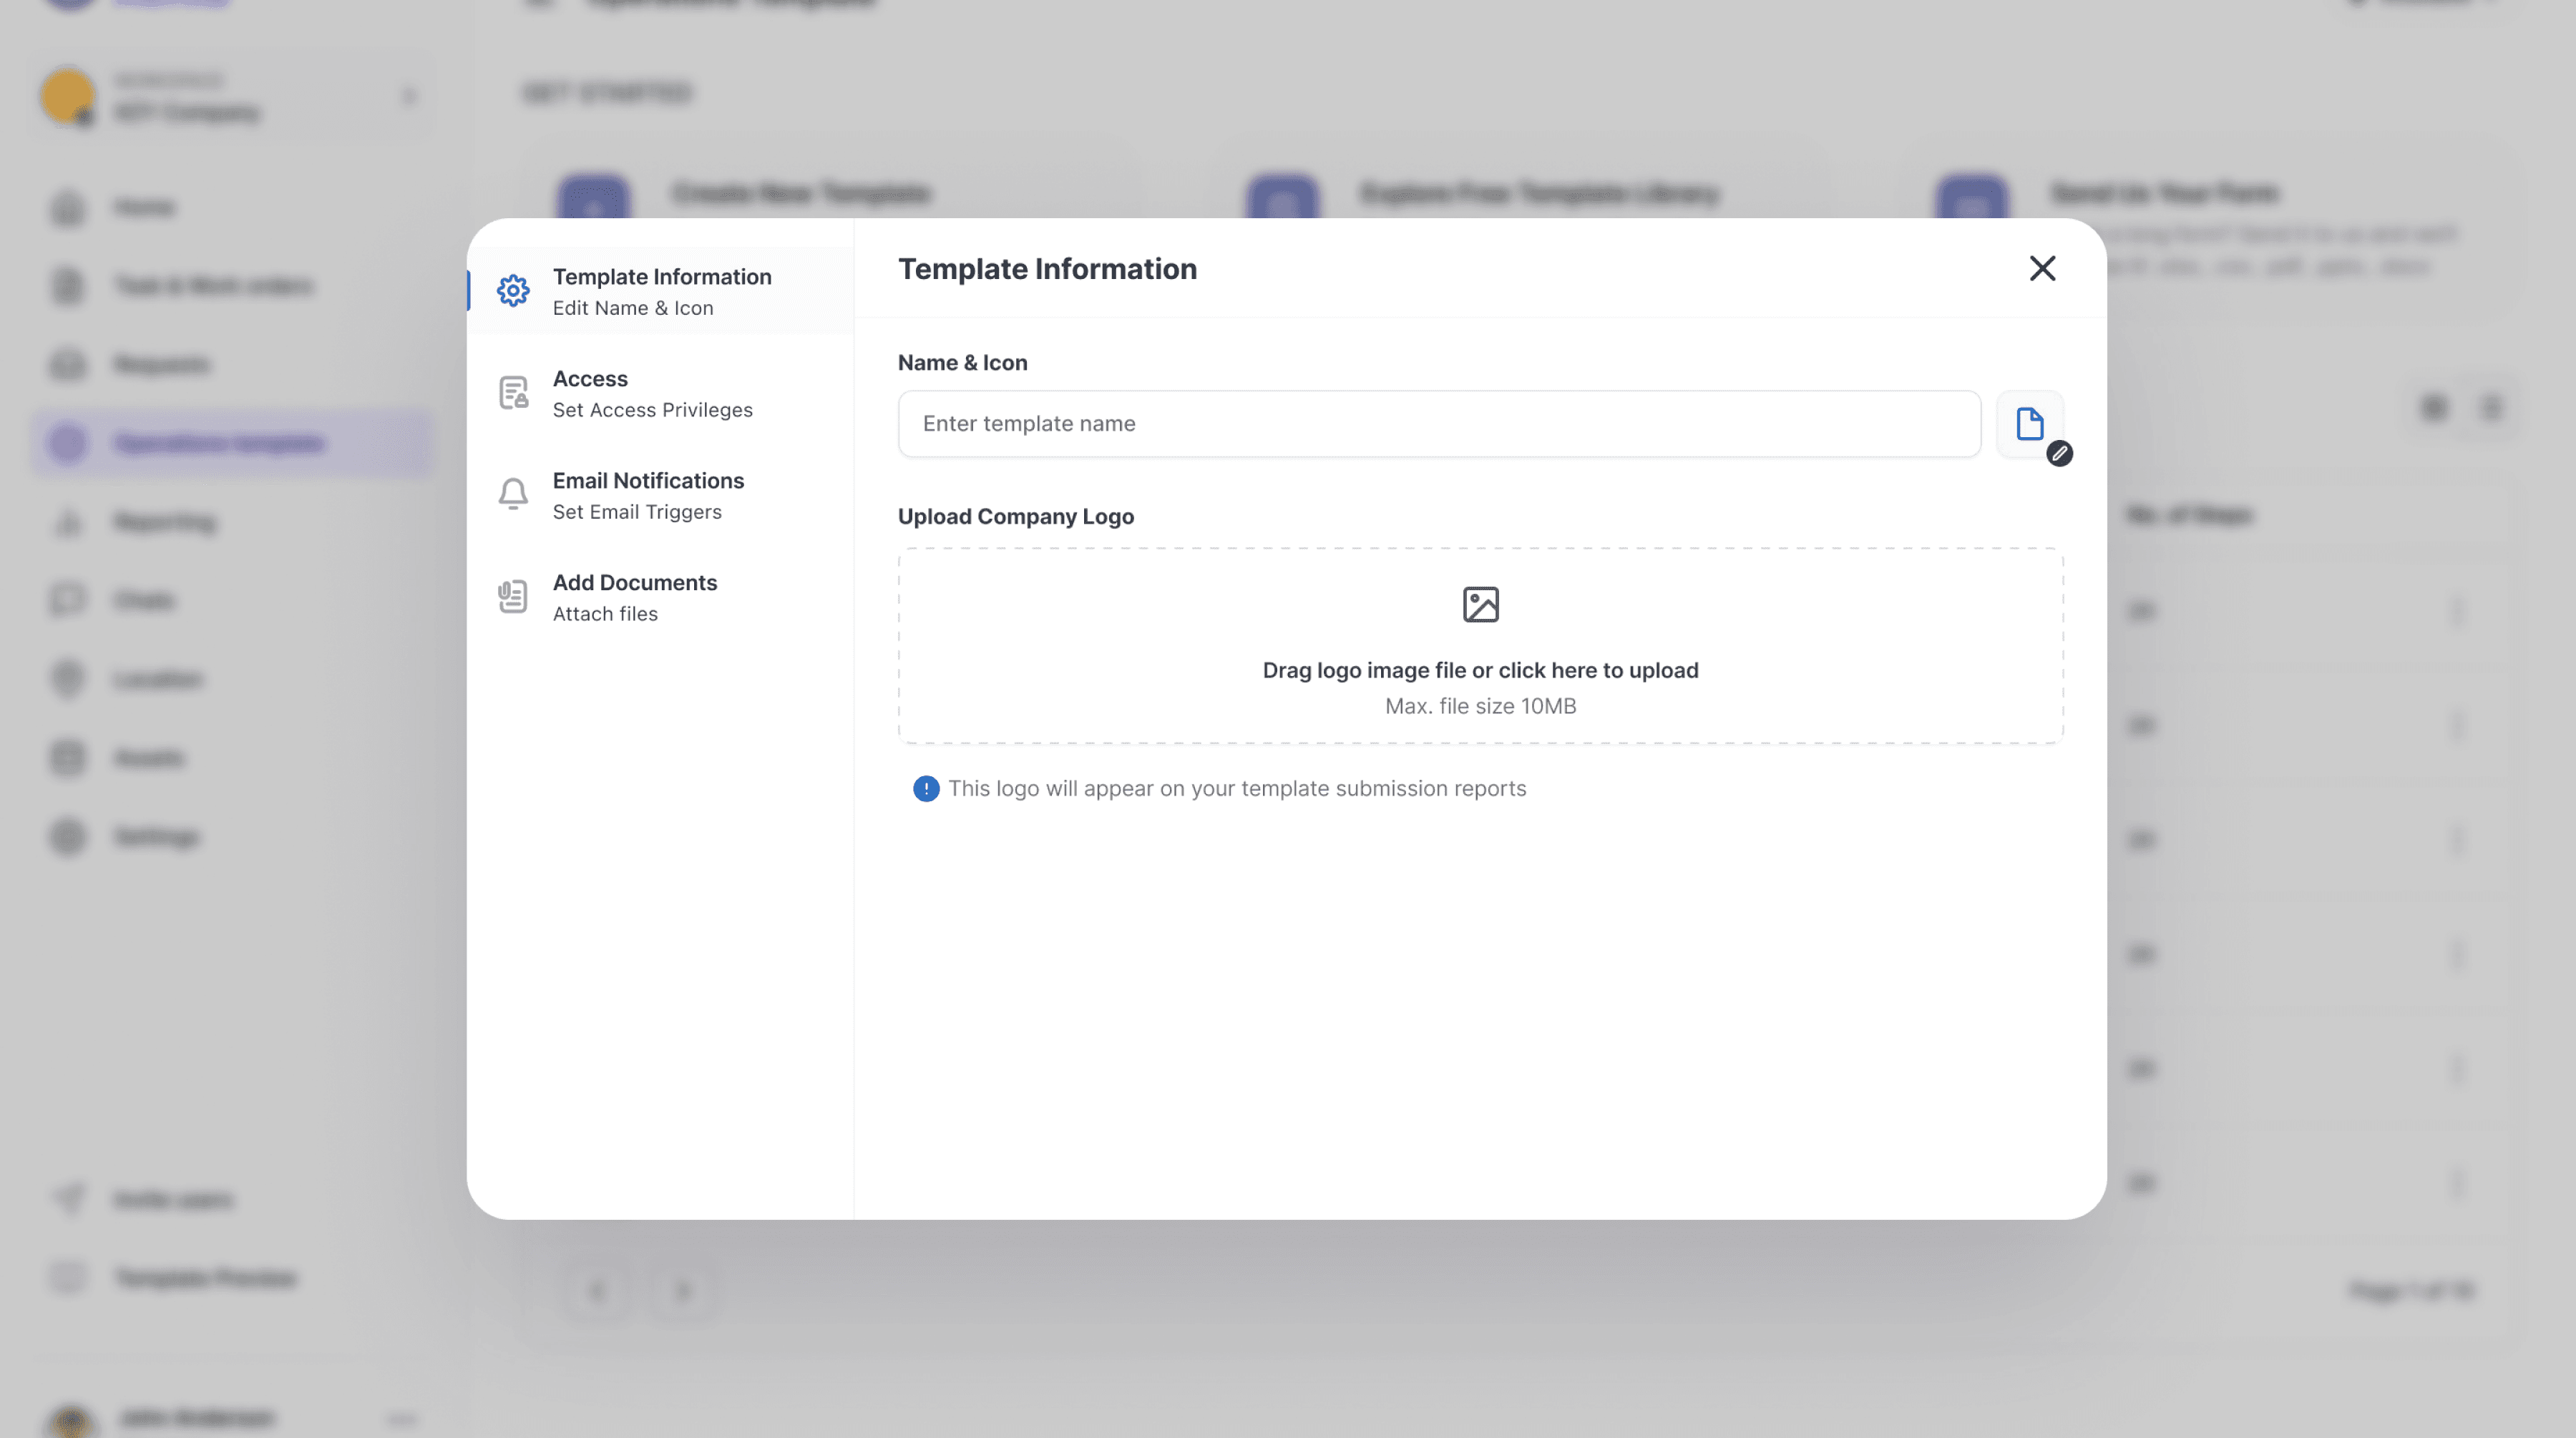Click the pencil edit badge on the template icon
This screenshot has width=2576, height=1438.
(x=2059, y=454)
